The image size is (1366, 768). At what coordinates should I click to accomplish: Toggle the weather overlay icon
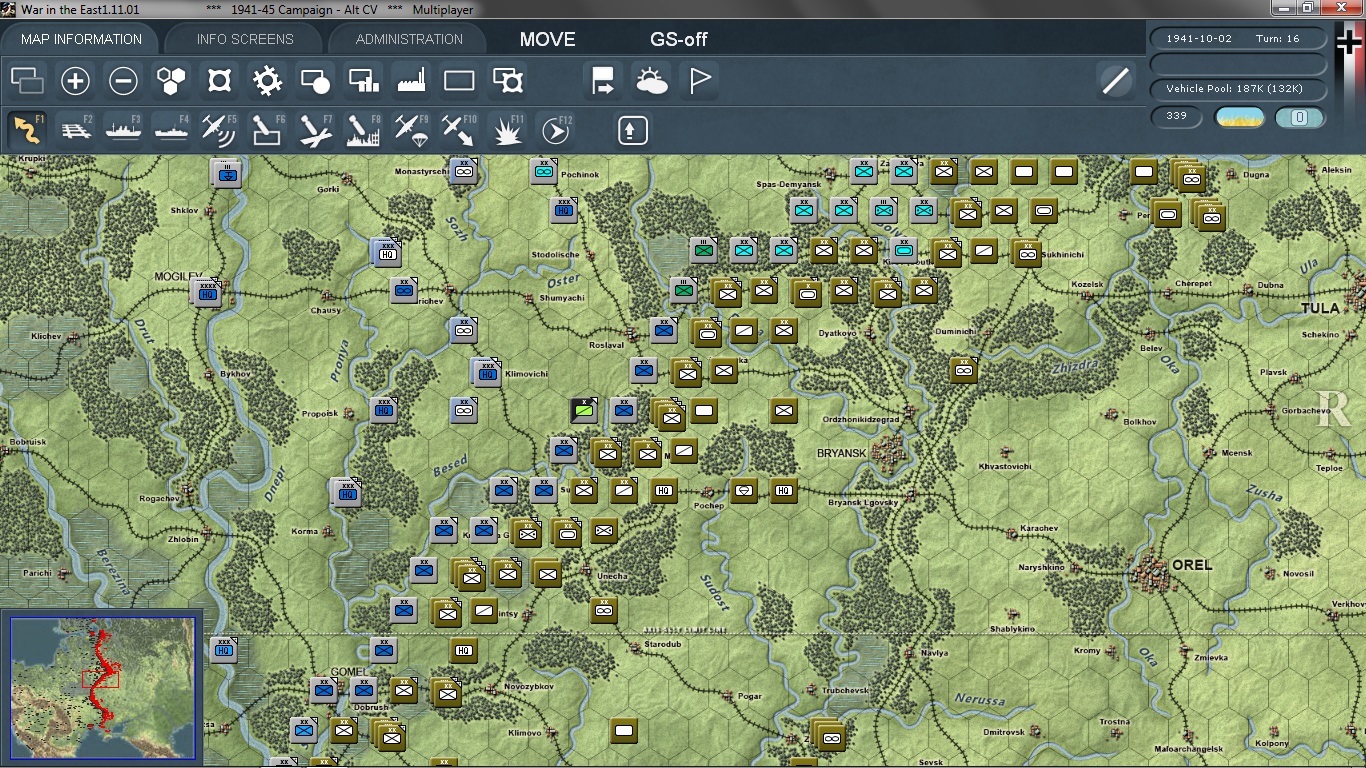coord(652,81)
